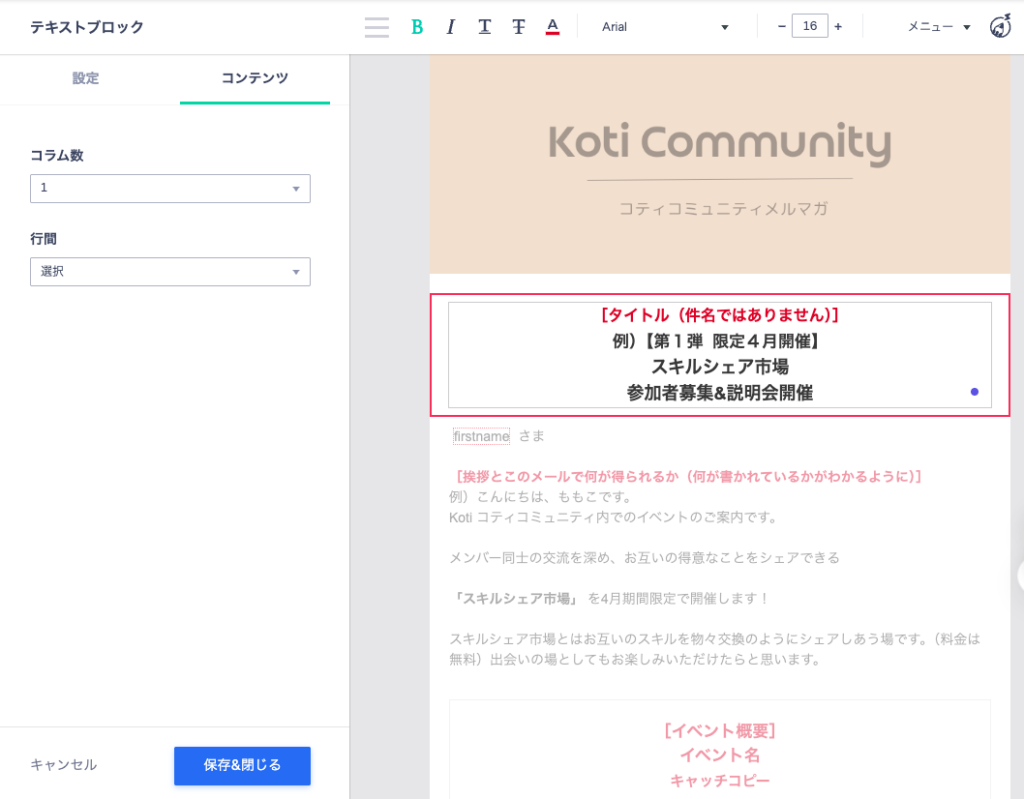
Task: Apply strikethrough formatting icon
Action: pos(519,27)
